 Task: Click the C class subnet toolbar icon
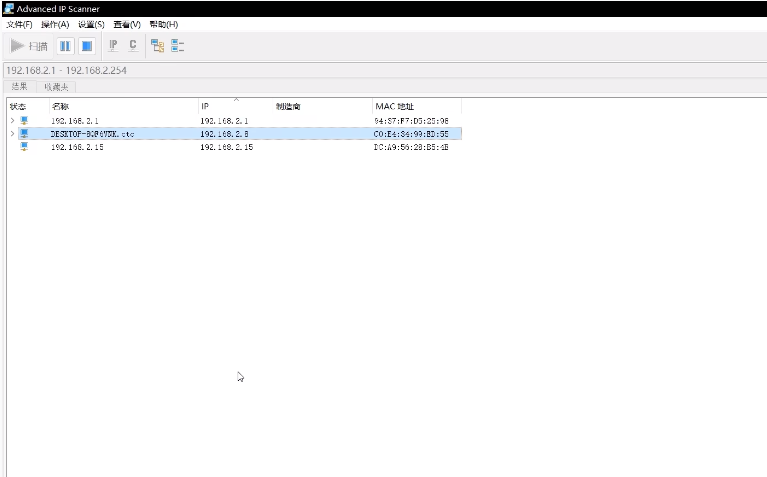point(132,45)
